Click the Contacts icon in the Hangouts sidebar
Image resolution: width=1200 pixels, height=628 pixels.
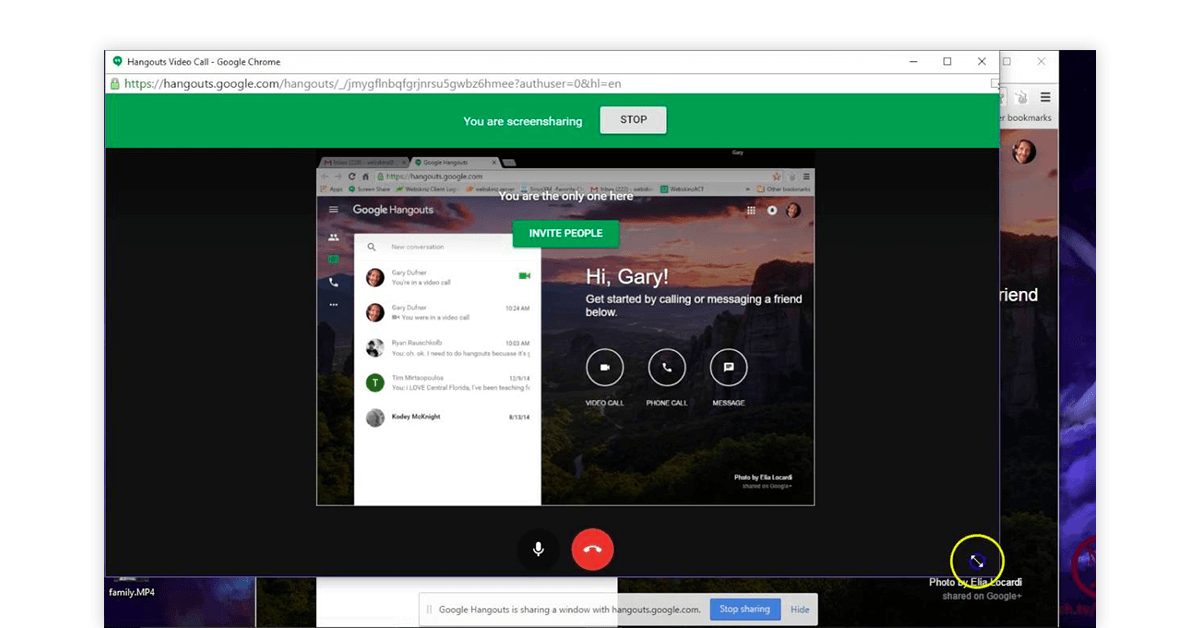point(334,237)
